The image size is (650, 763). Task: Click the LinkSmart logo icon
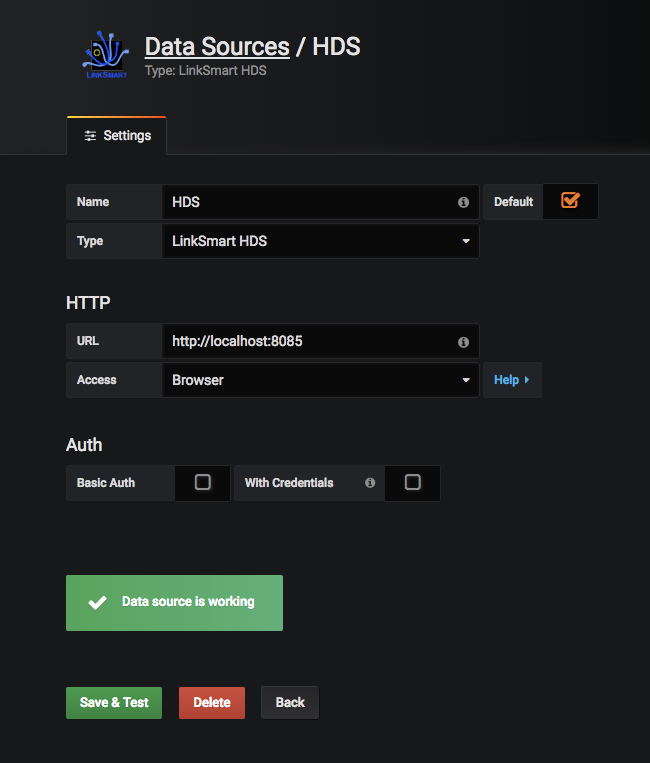[106, 54]
